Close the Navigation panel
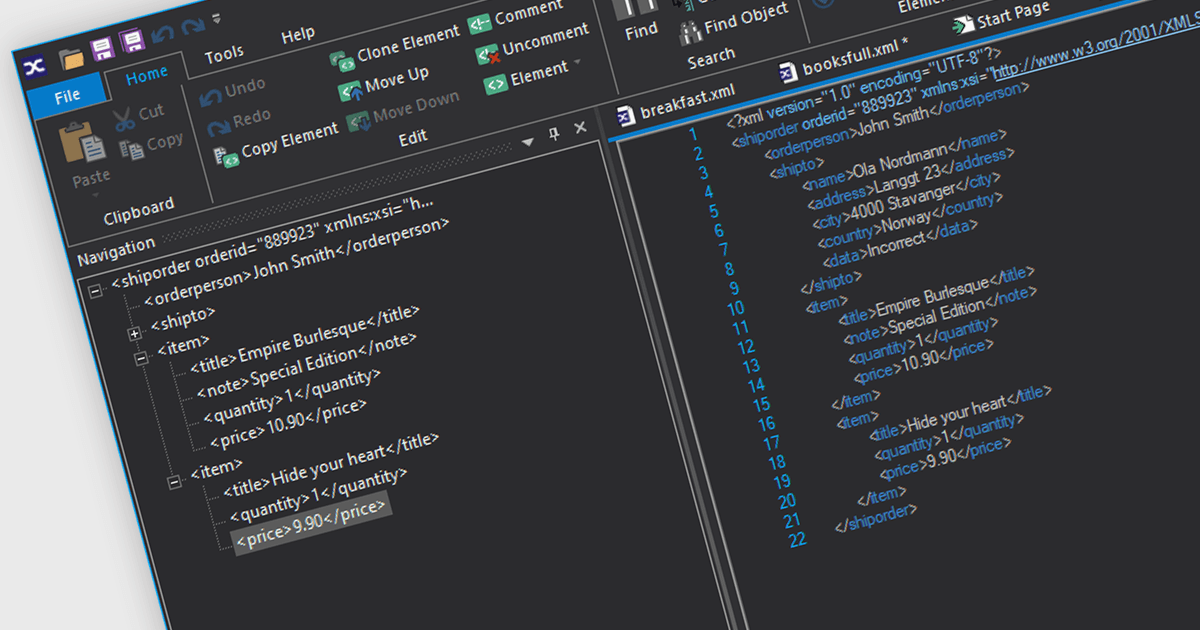1200x630 pixels. point(580,129)
